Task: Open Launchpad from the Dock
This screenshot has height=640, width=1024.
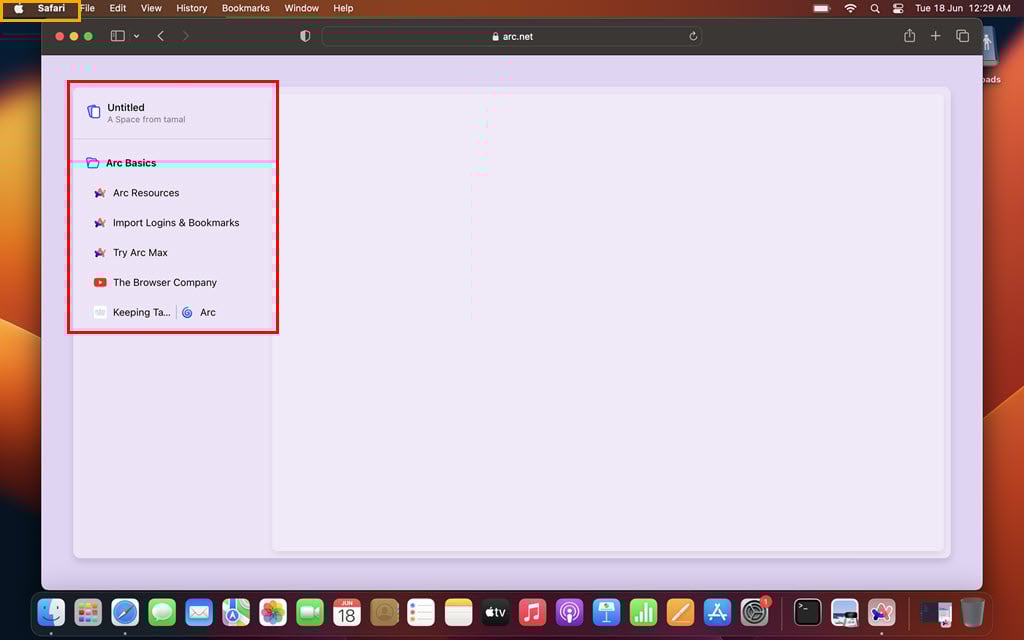Action: [88, 613]
